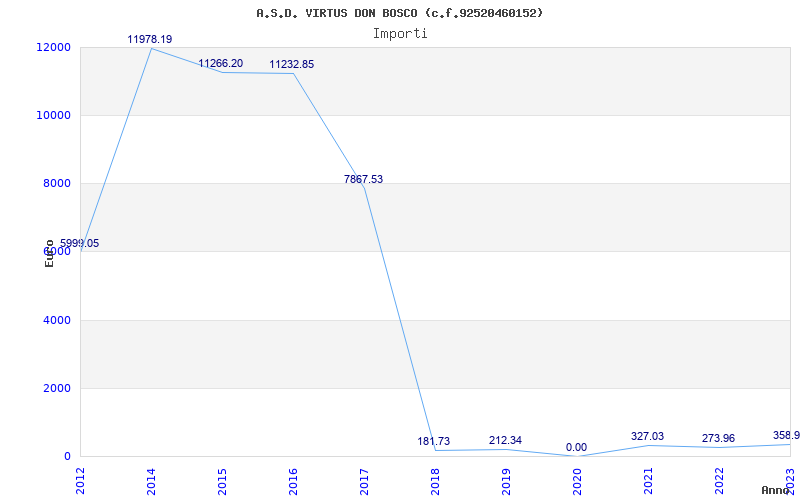Click x-axis year label 2019
Image resolution: width=800 pixels, height=500 pixels.
(x=506, y=480)
